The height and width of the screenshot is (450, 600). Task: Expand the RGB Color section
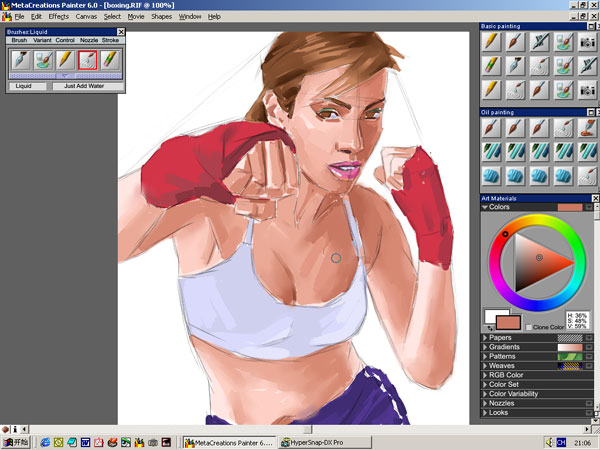tap(486, 375)
